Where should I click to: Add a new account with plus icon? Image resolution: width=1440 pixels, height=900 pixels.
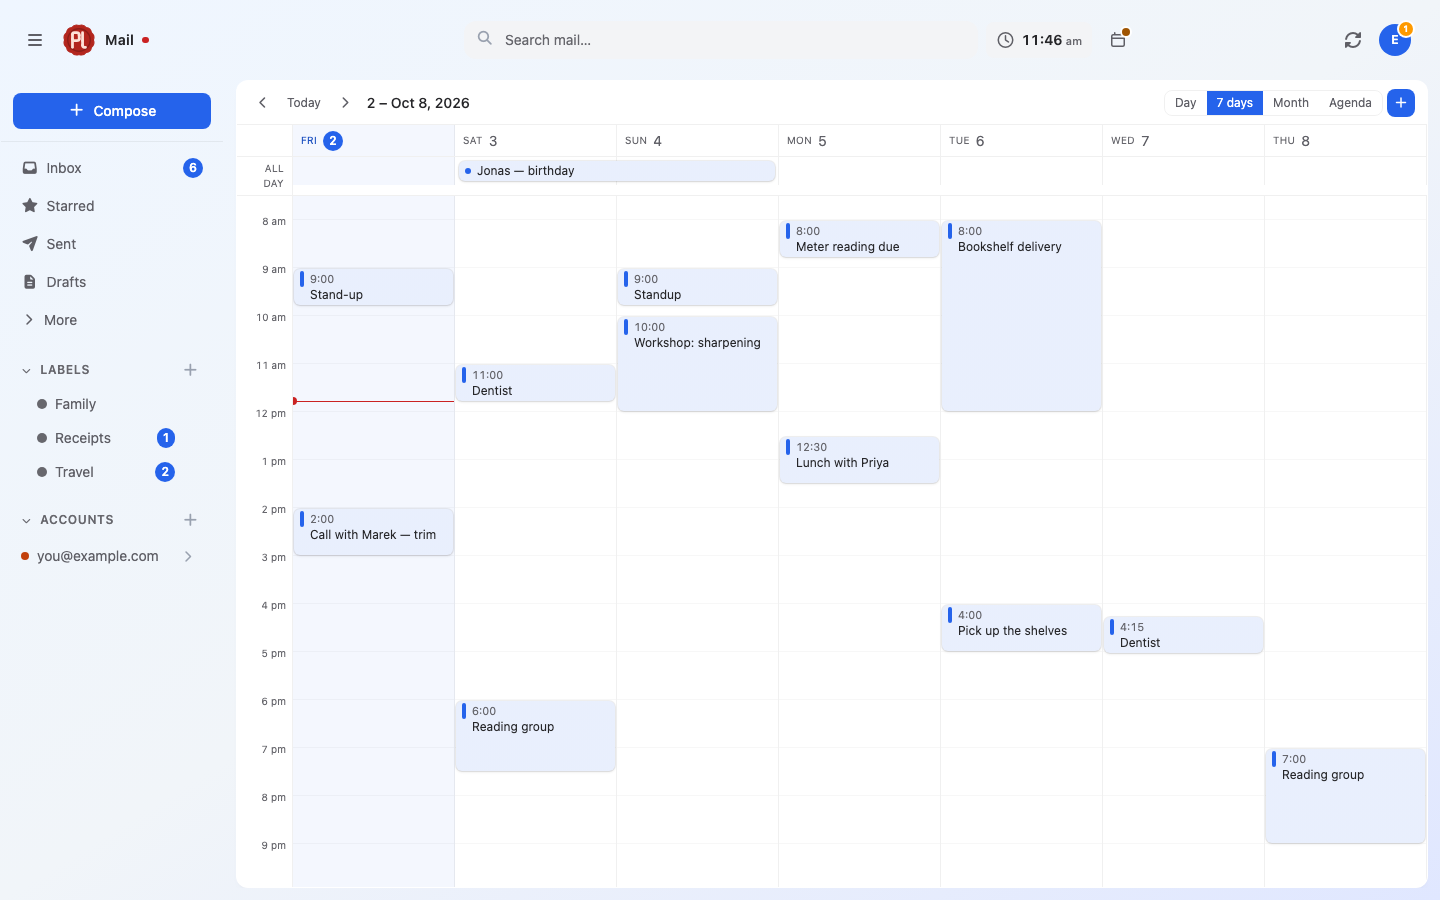pos(190,520)
